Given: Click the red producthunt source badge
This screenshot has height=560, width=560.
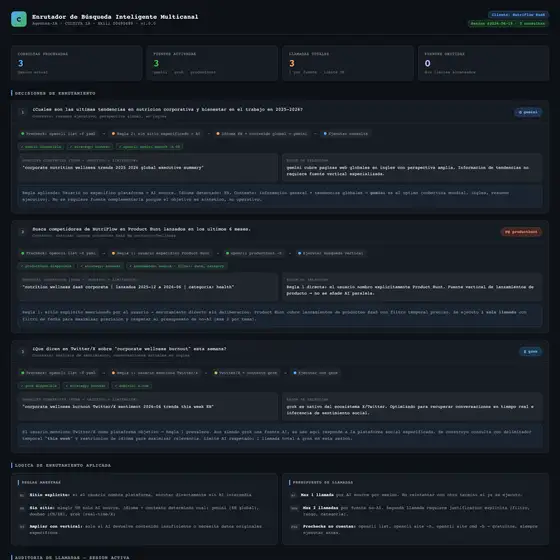Looking at the screenshot, I should click(521, 232).
